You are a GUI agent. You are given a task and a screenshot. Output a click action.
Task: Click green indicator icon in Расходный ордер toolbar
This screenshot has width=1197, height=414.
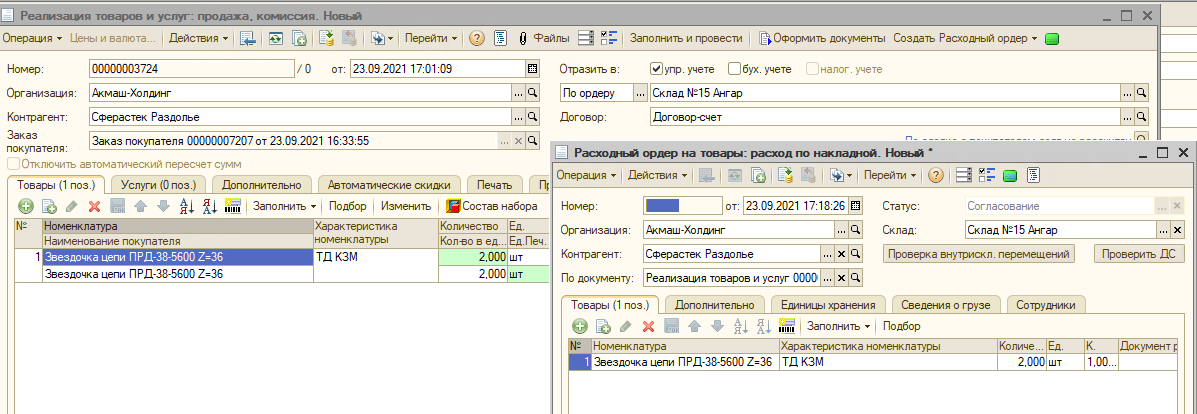click(1009, 176)
